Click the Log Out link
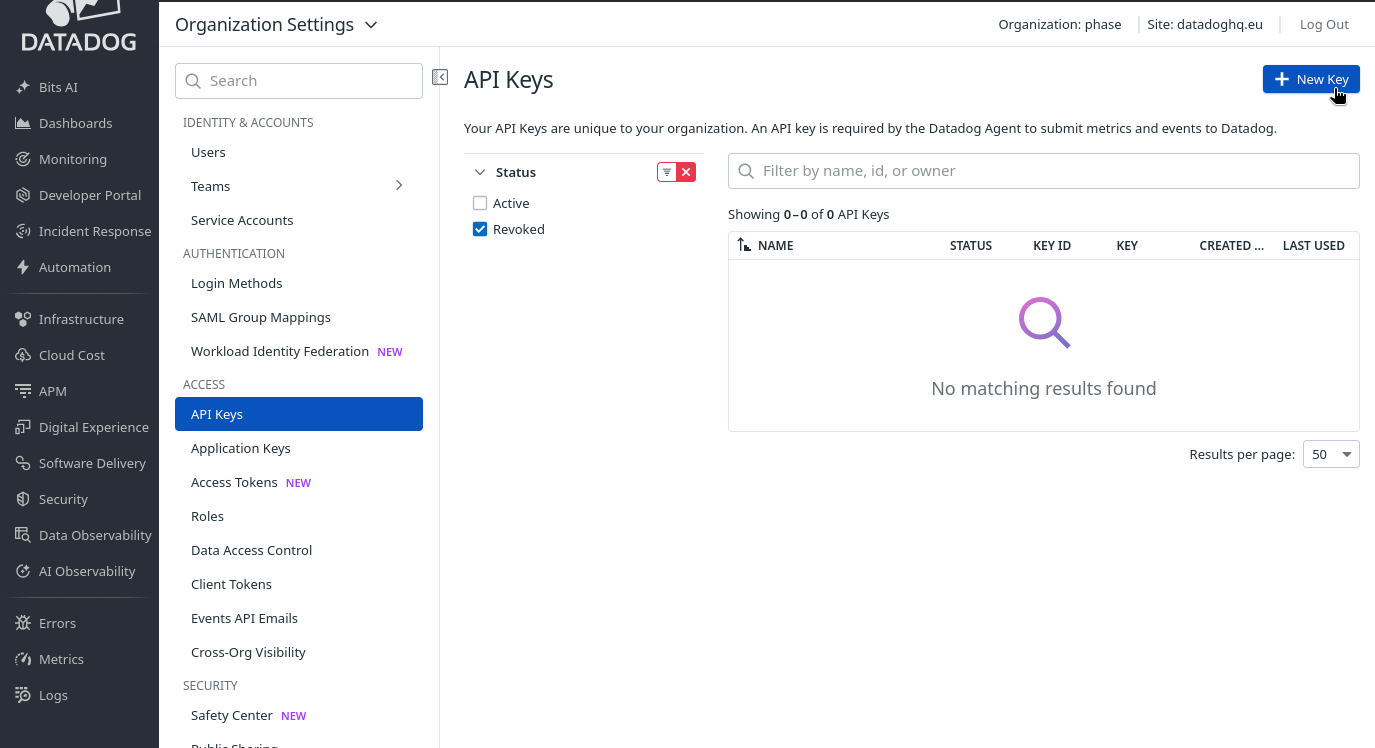The width and height of the screenshot is (1375, 748). point(1324,24)
